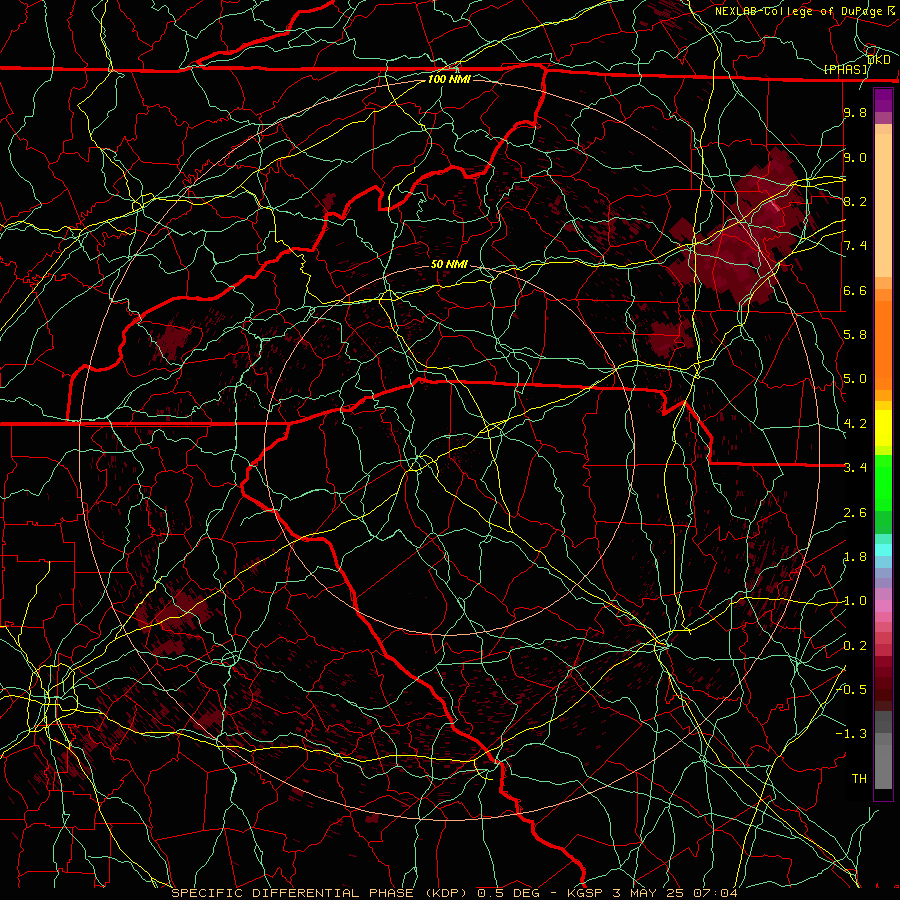Click the KGSP radar site code in caption
The height and width of the screenshot is (900, 900).
coord(586,893)
